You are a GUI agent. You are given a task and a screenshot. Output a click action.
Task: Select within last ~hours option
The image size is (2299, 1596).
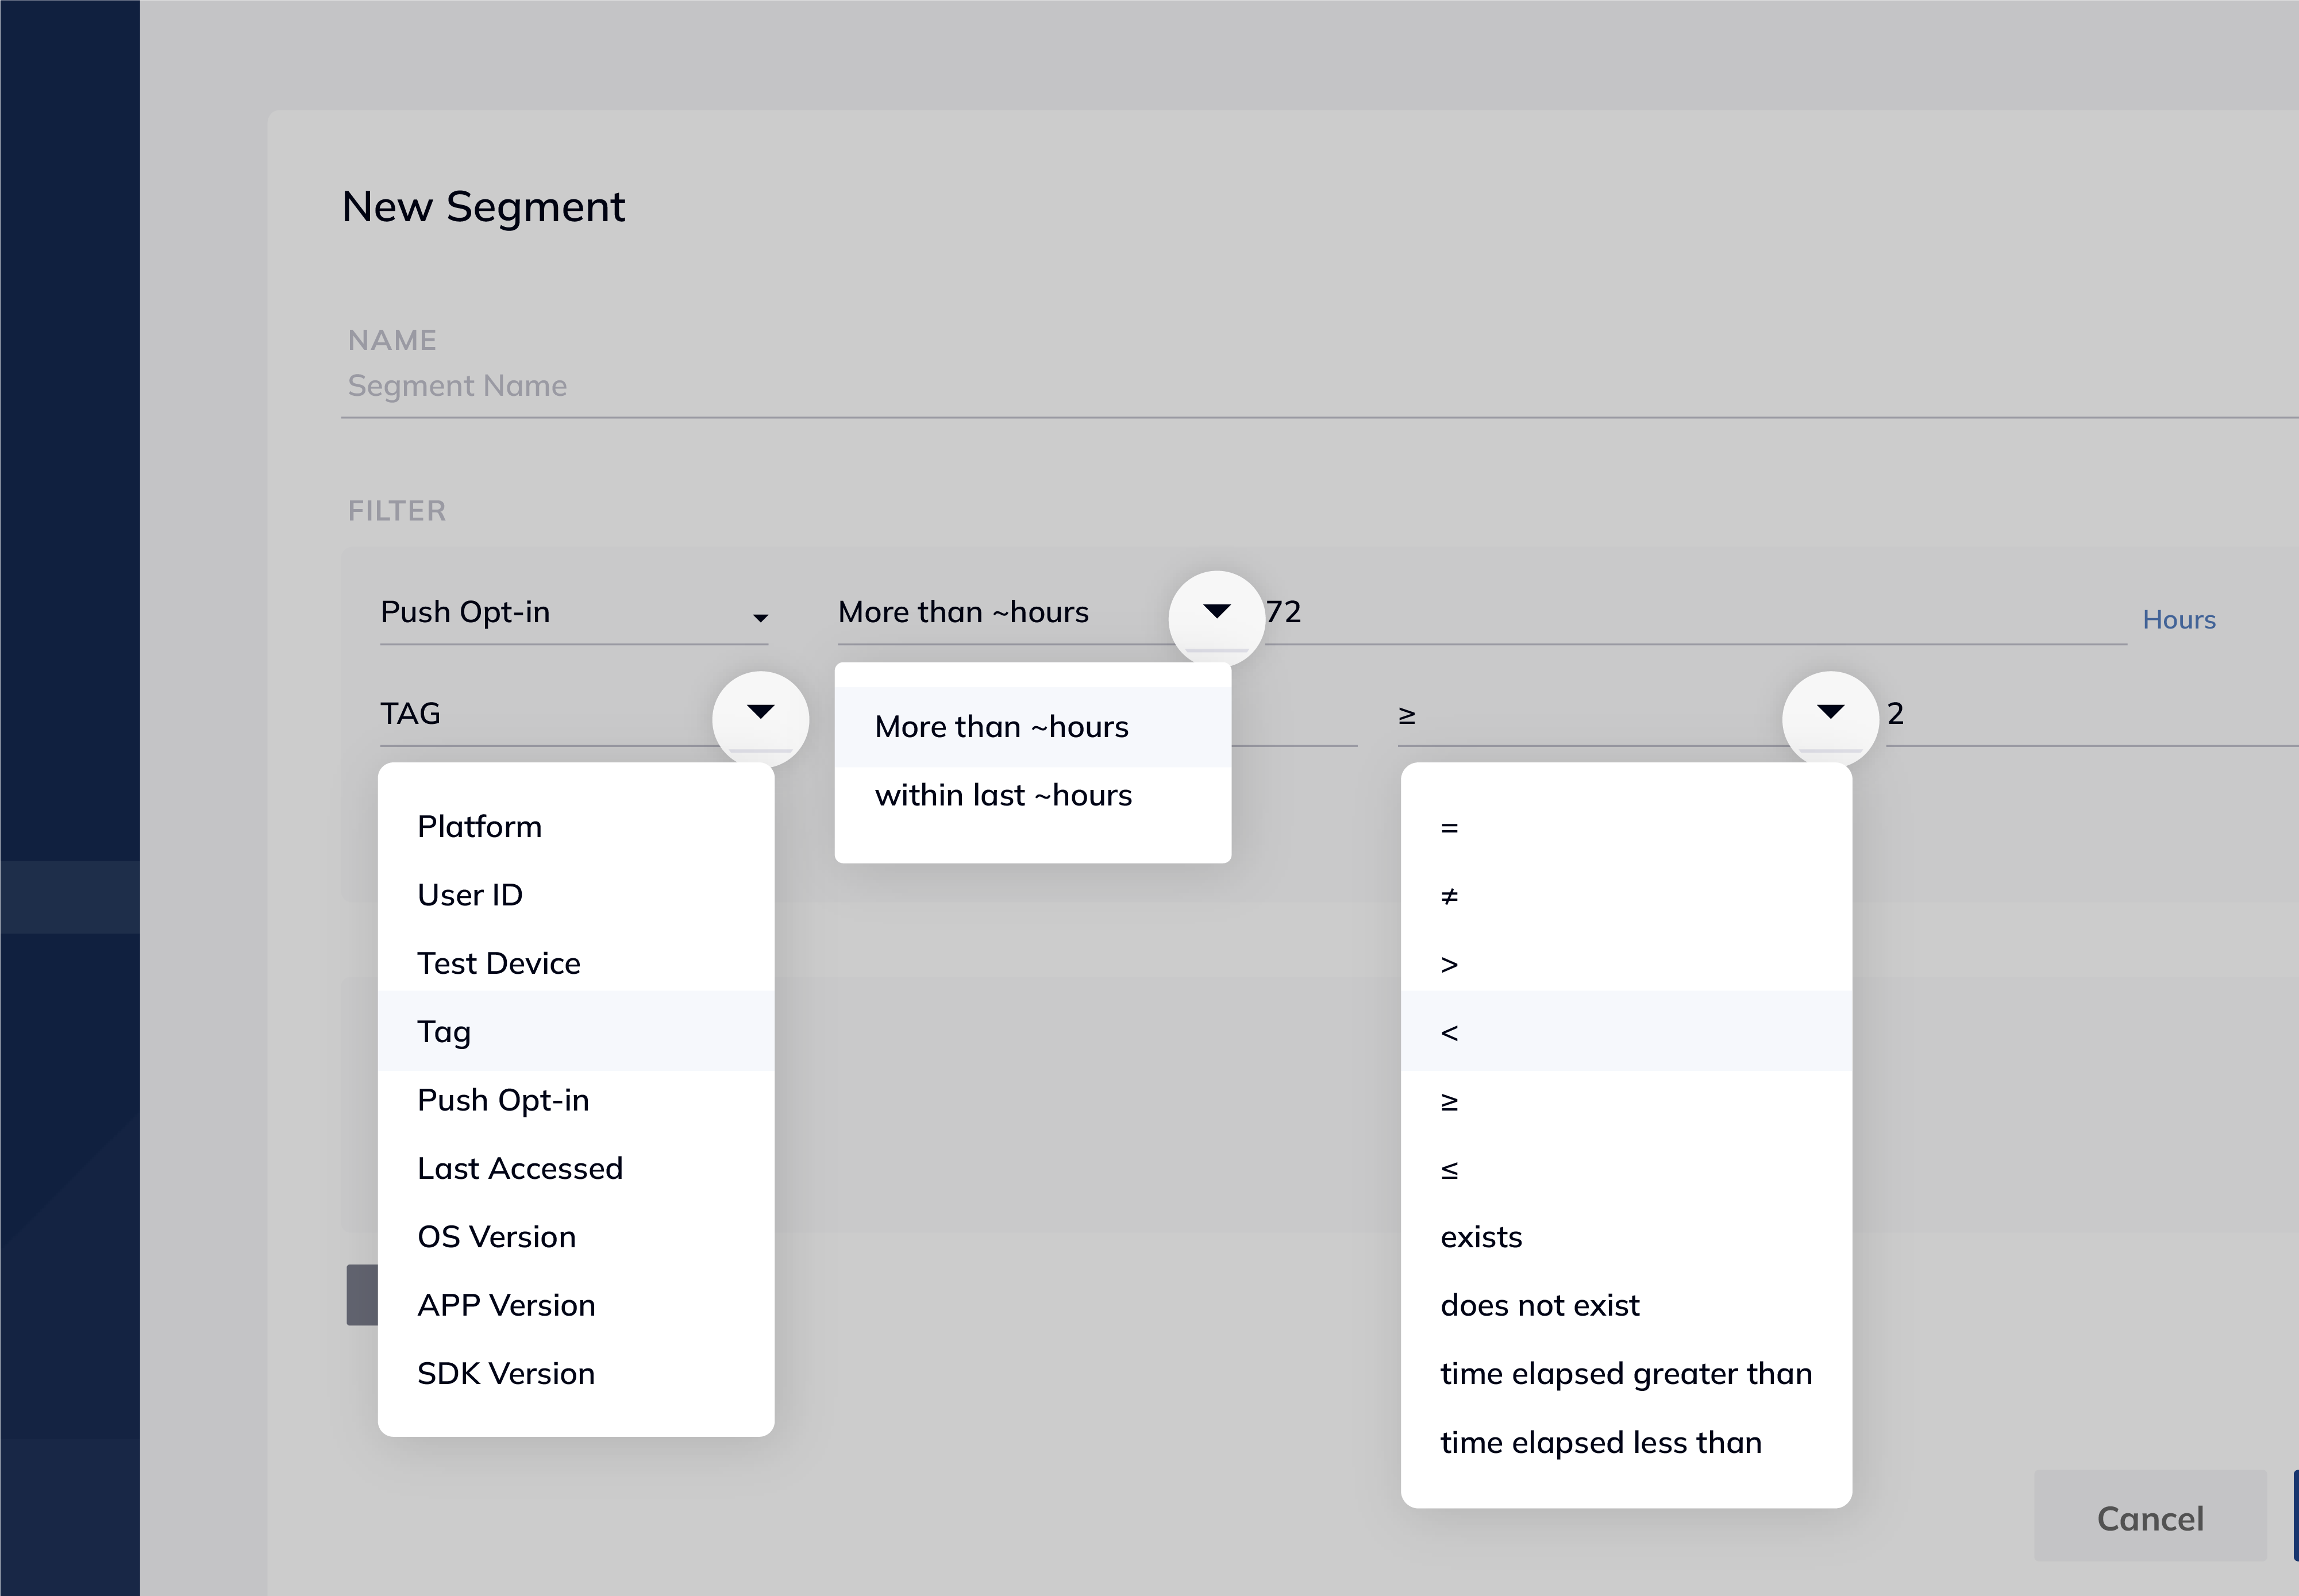coord(1003,794)
